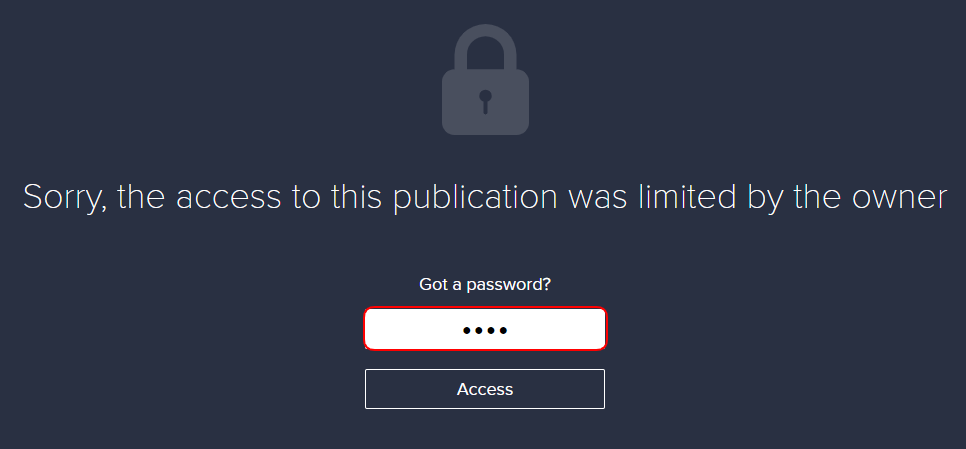Image resolution: width=966 pixels, height=449 pixels.
Task: Click the shackle of the padlock icon
Action: [x=485, y=47]
